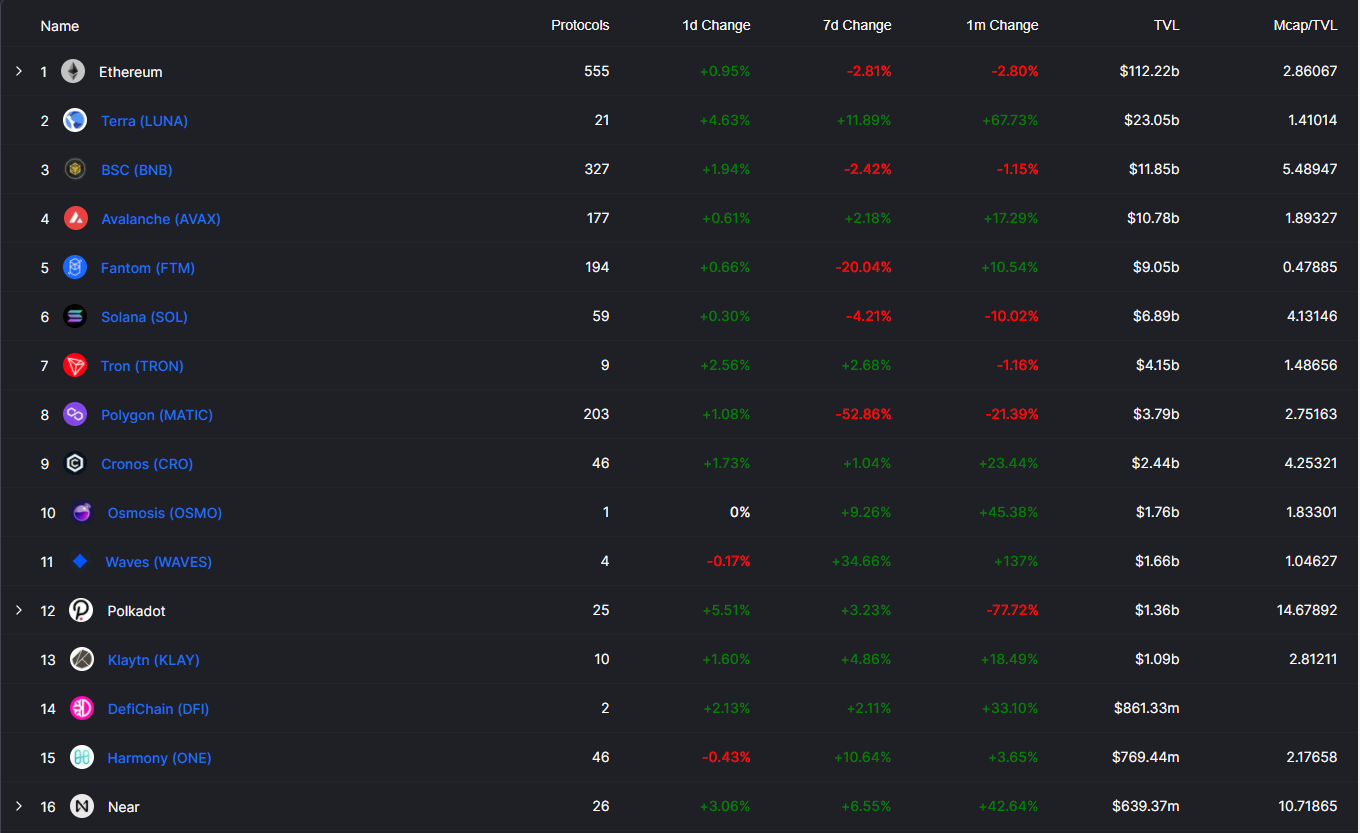Open the Harmony (ONE) chain link
Screen dimensions: 1360x833
160,758
